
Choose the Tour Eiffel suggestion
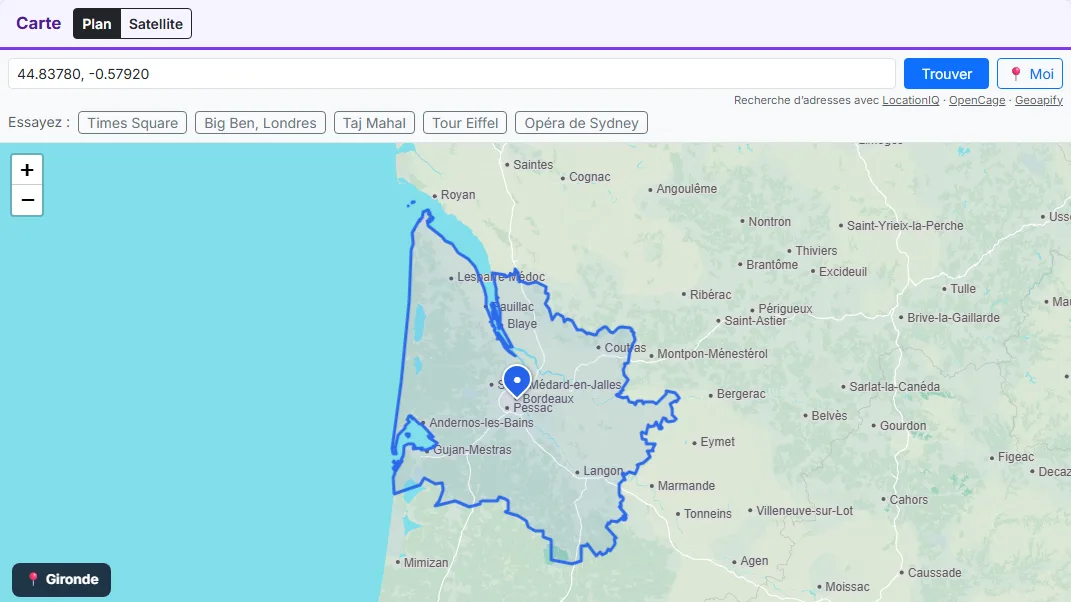pyautogui.click(x=465, y=123)
